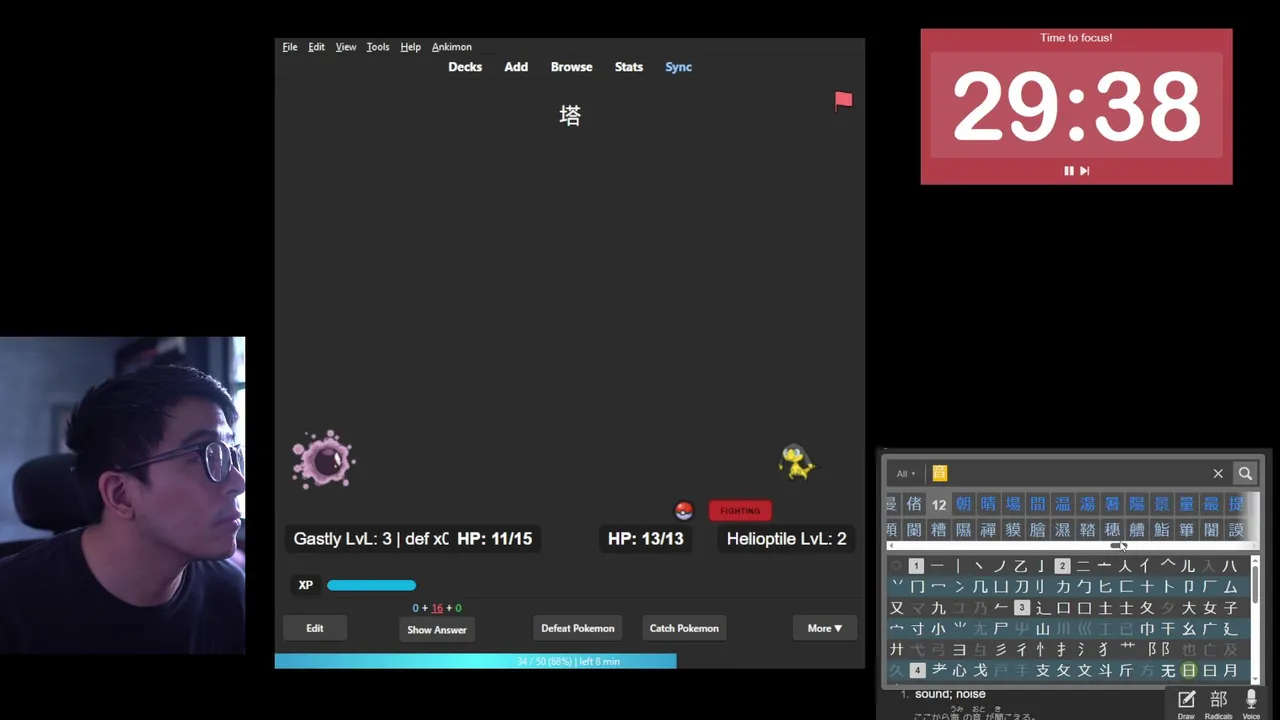Skip to the next timer session
Screen dimensions: 1280x720
coord(1085,171)
